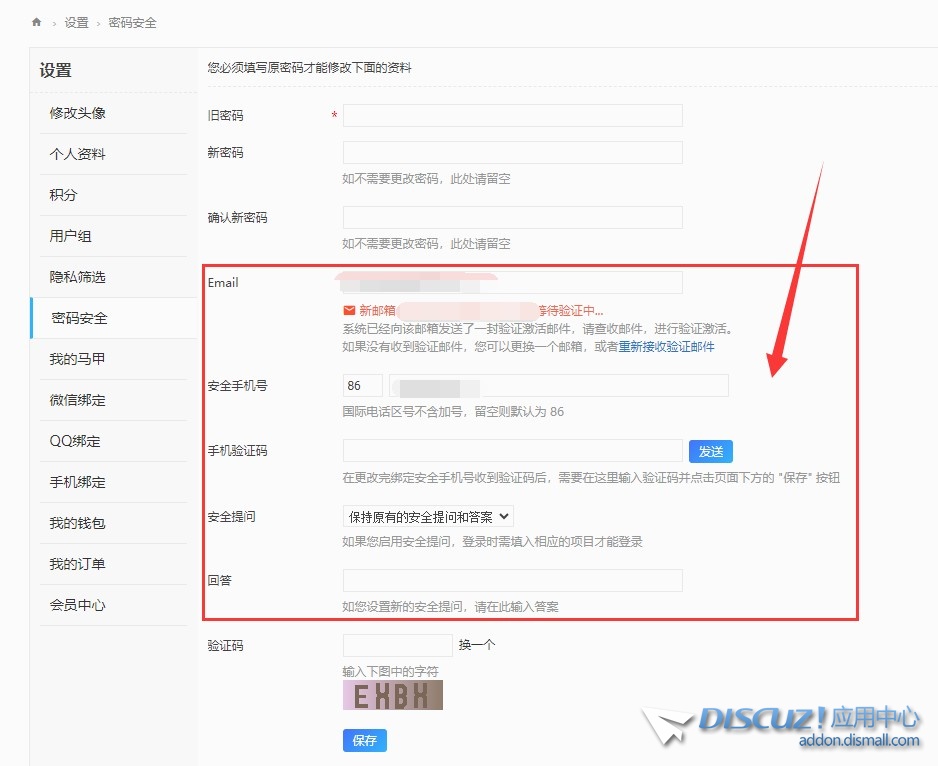
Task: Click 换一个 to refresh captcha
Action: coord(477,645)
